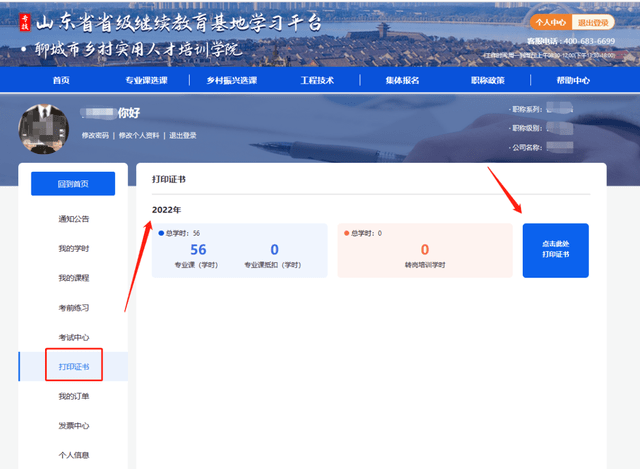Image resolution: width=640 pixels, height=469 pixels.
Task: Open the 帮助中心 navigation item
Action: click(x=573, y=80)
